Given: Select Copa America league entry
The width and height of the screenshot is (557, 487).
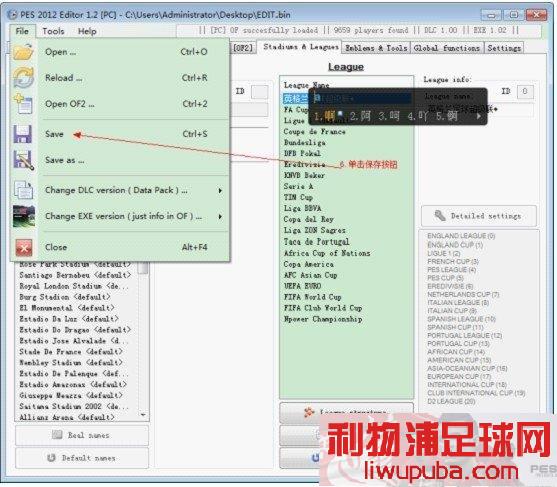Looking at the screenshot, I should coord(308,264).
